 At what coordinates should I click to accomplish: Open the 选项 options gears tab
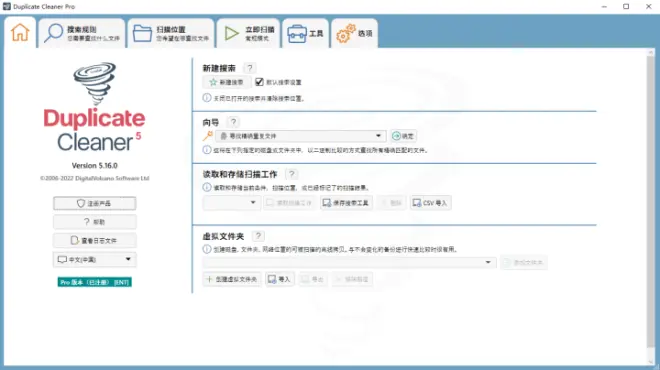click(354, 33)
